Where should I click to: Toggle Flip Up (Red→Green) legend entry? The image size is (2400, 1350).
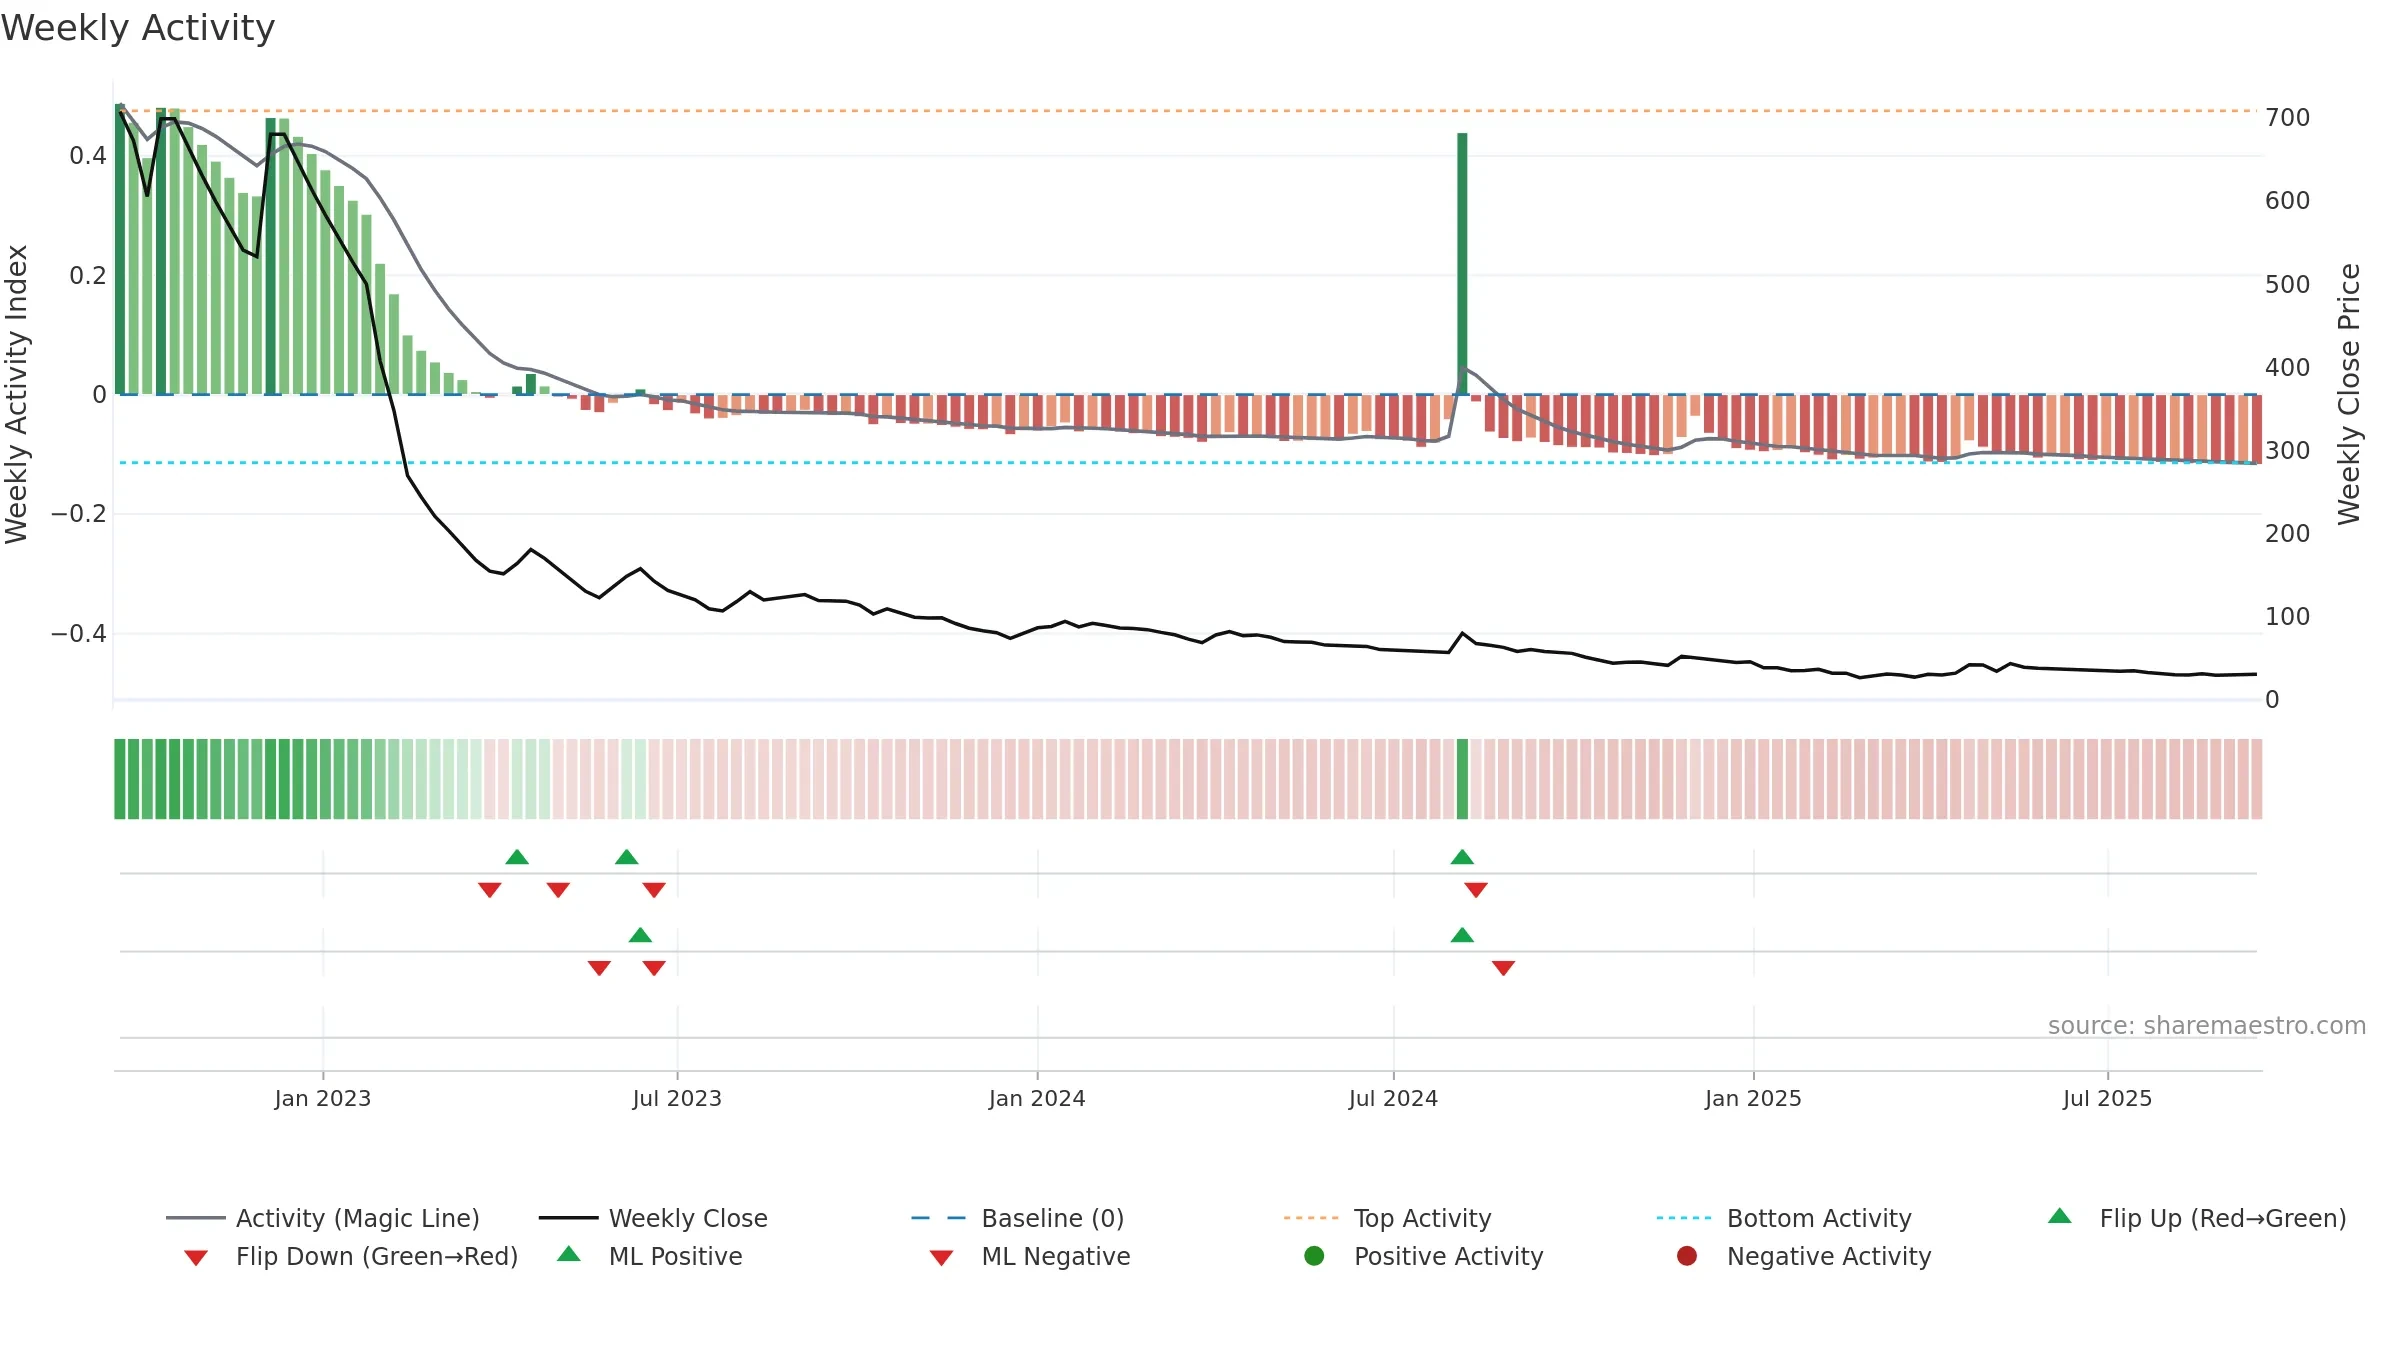tap(2197, 1218)
